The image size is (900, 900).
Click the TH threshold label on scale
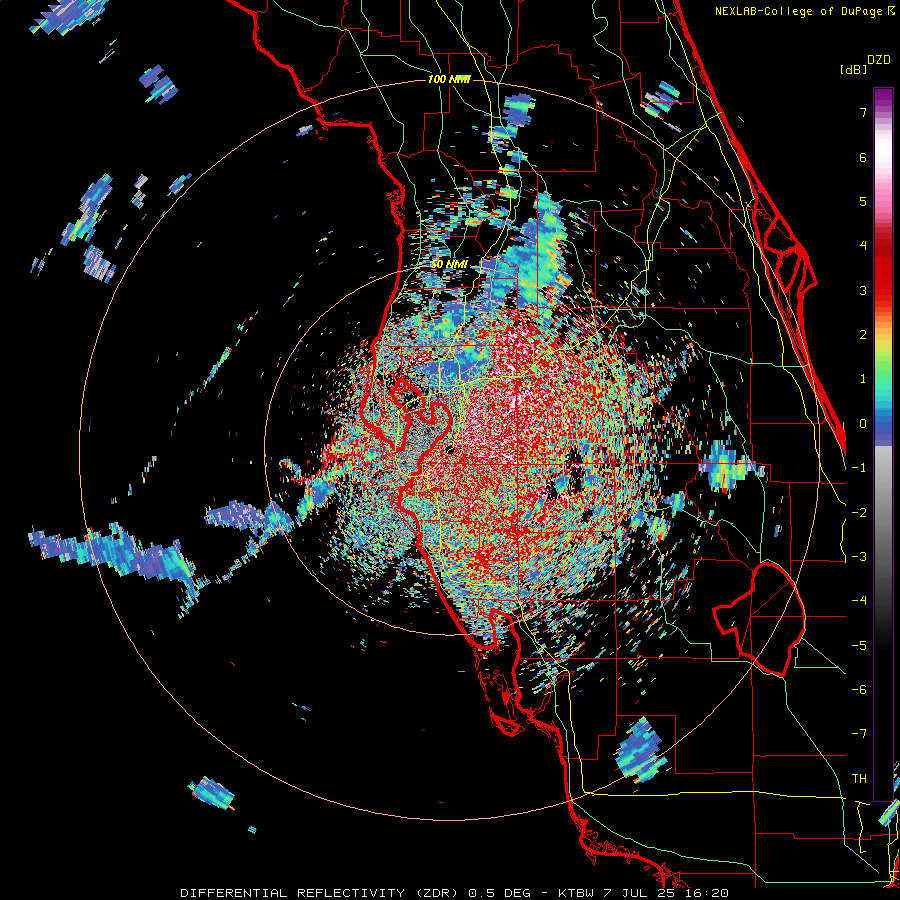click(x=859, y=779)
